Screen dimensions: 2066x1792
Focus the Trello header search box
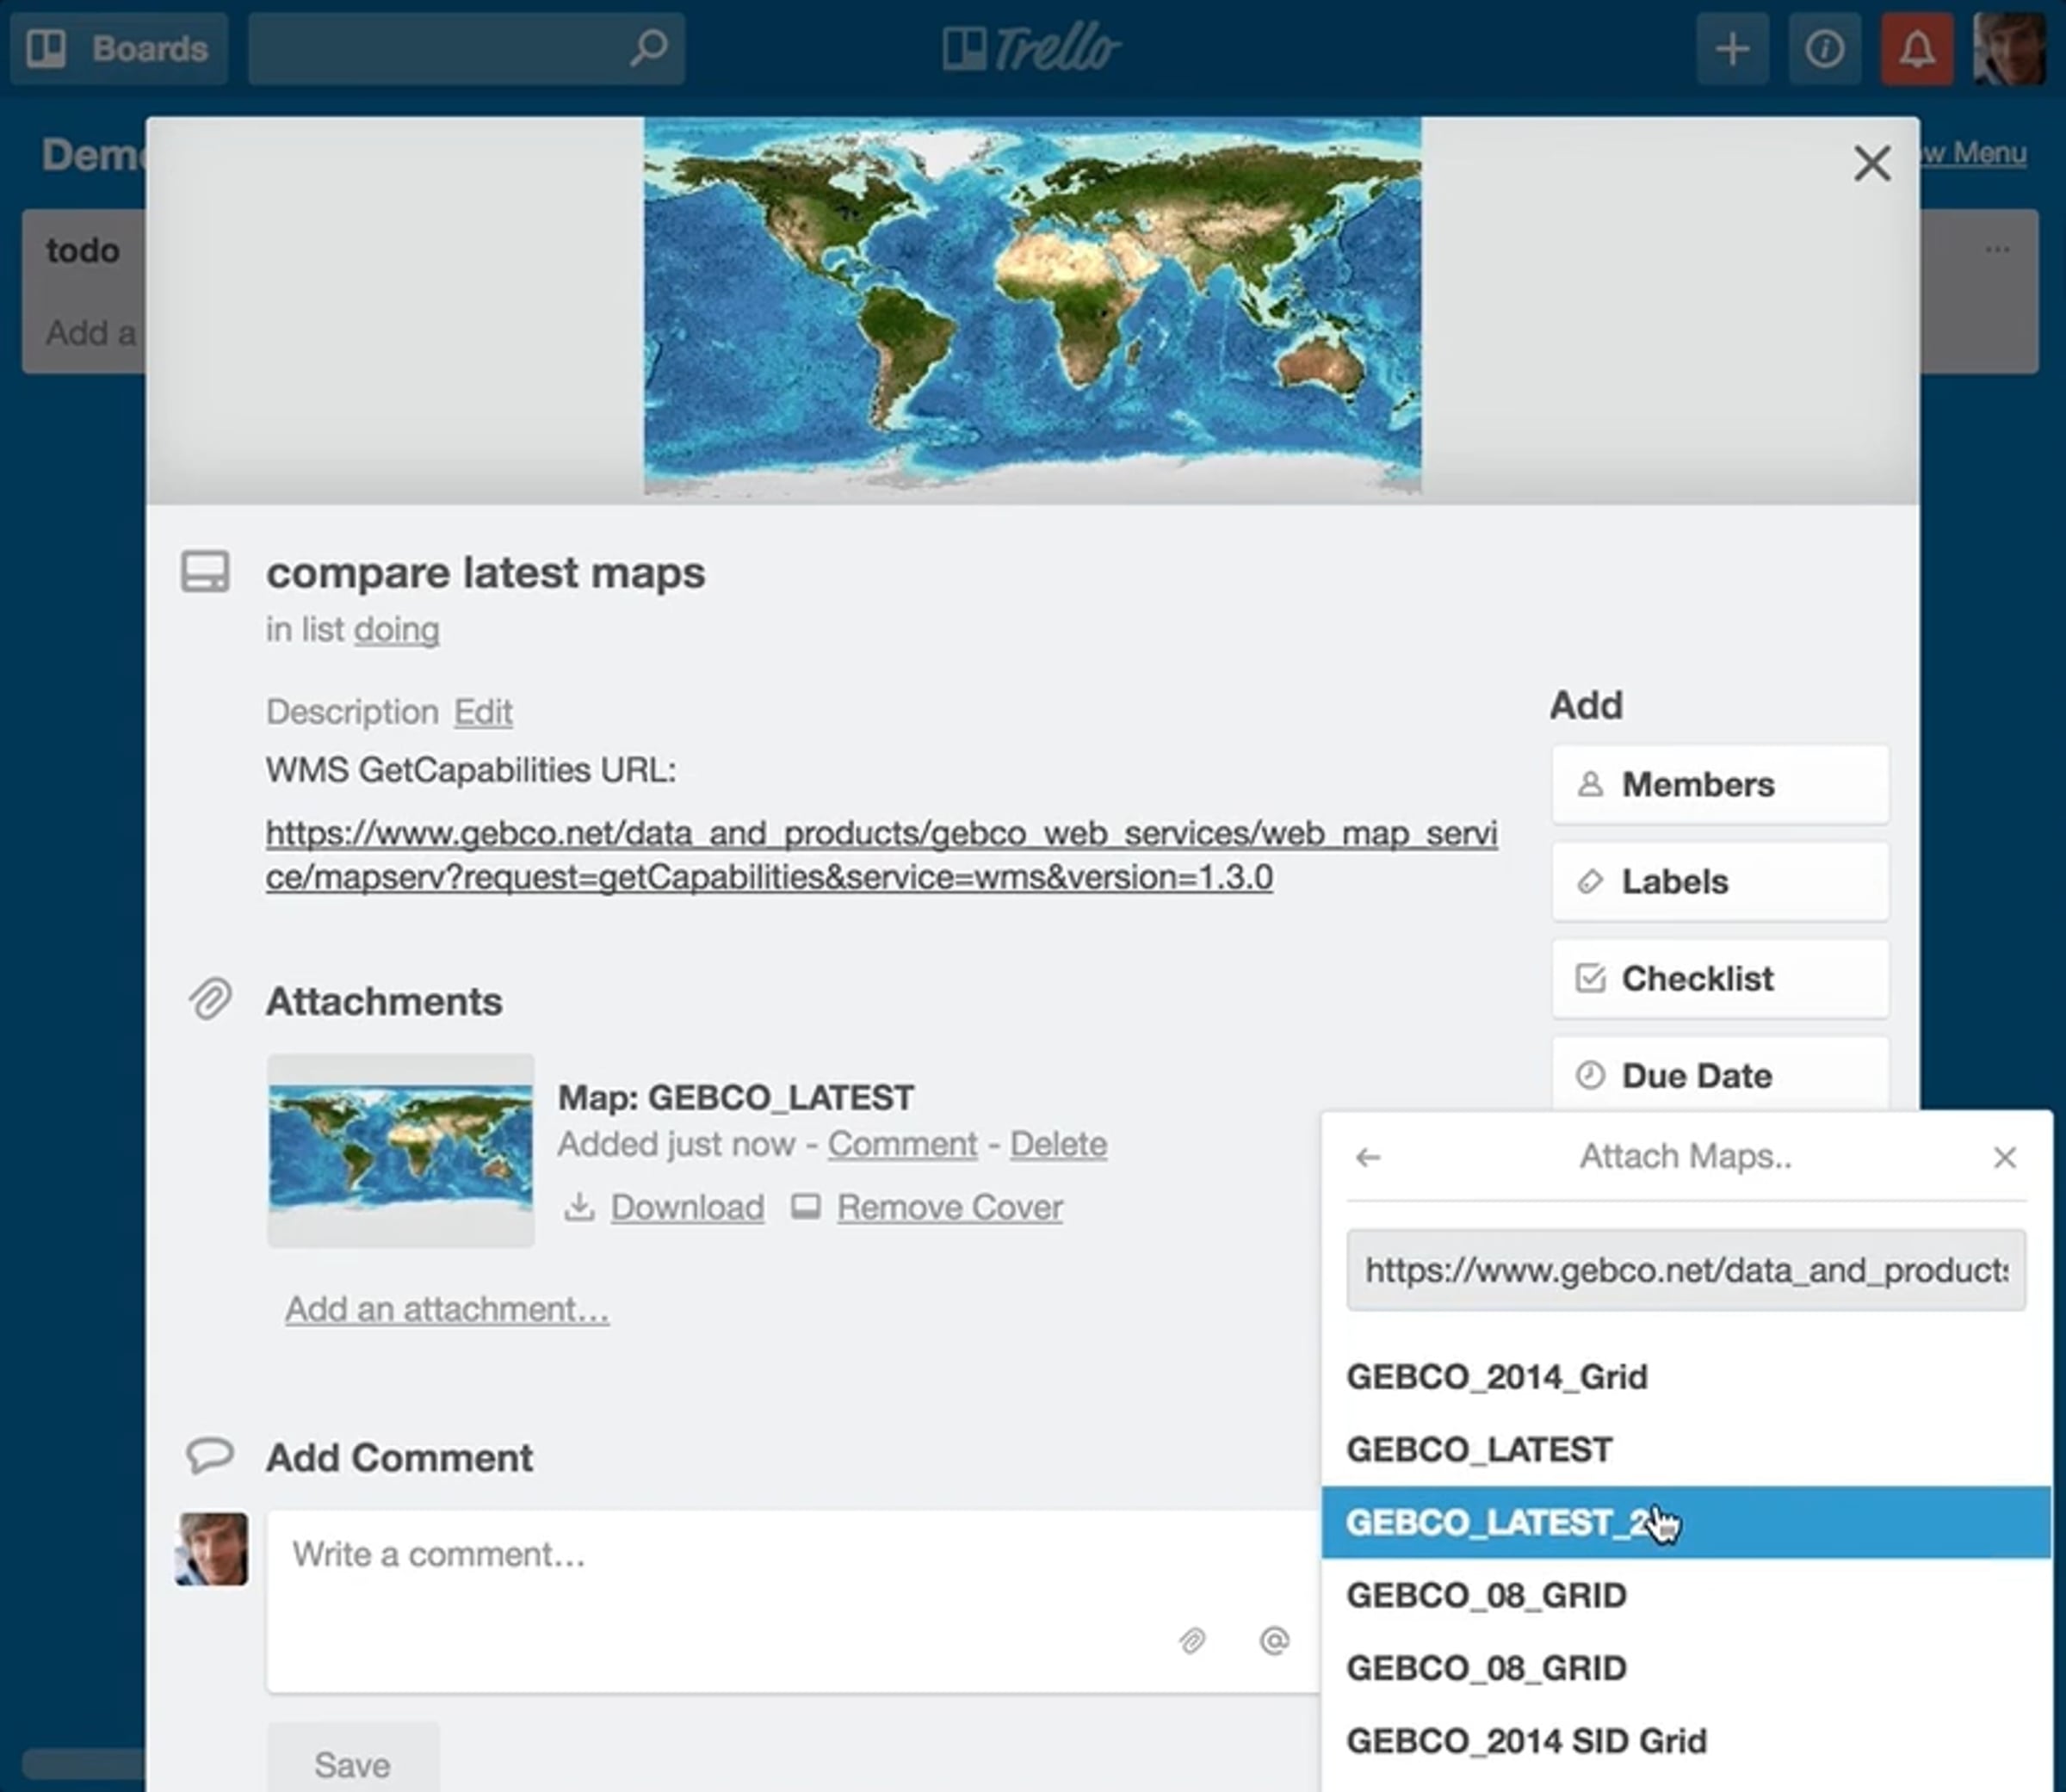coord(466,48)
